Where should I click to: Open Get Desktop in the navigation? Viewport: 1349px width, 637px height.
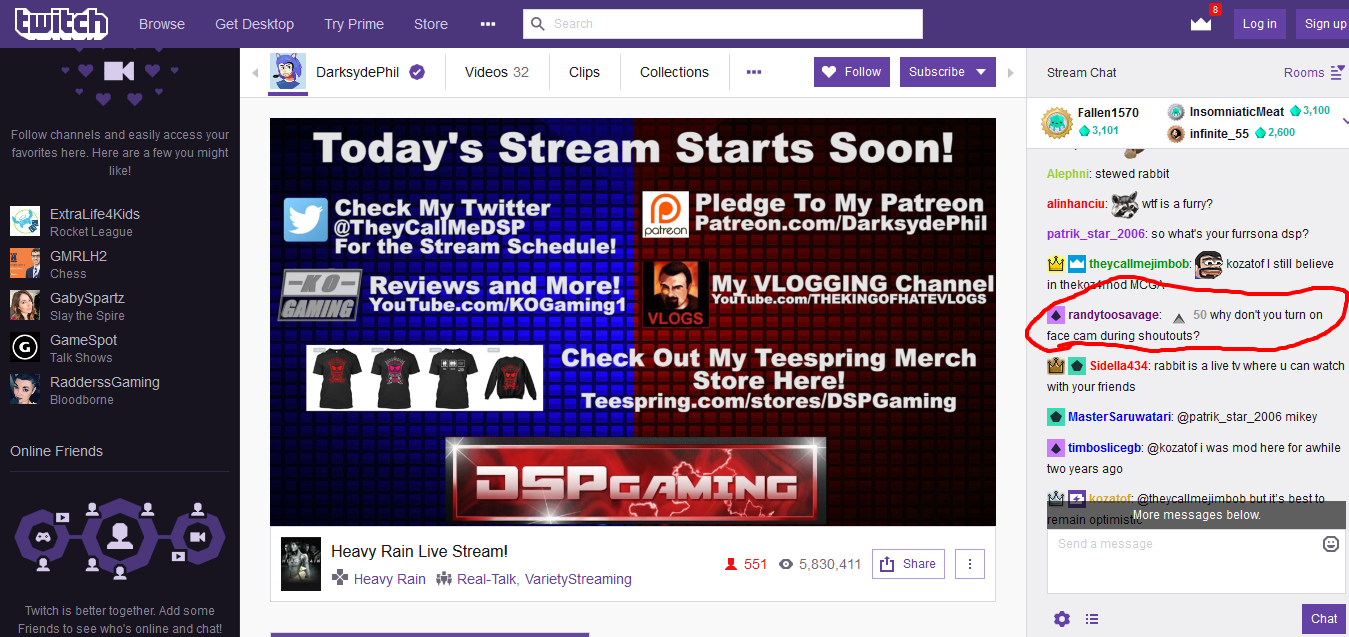[254, 24]
